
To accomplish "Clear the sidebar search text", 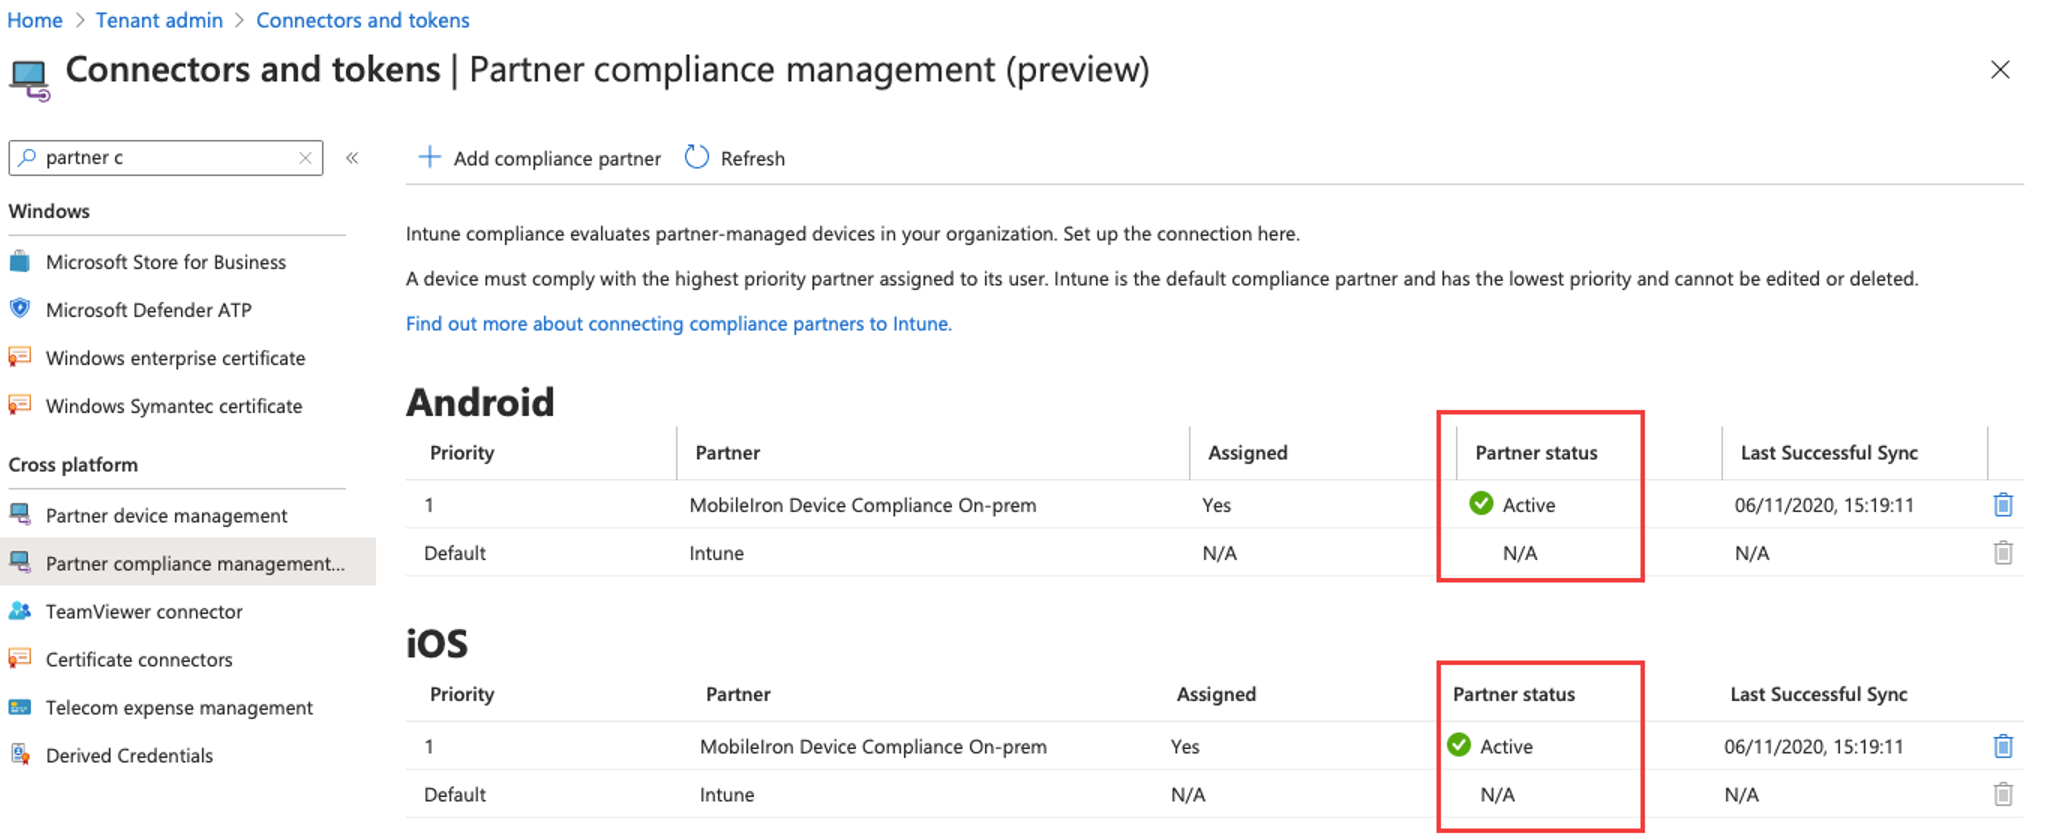I will 305,158.
